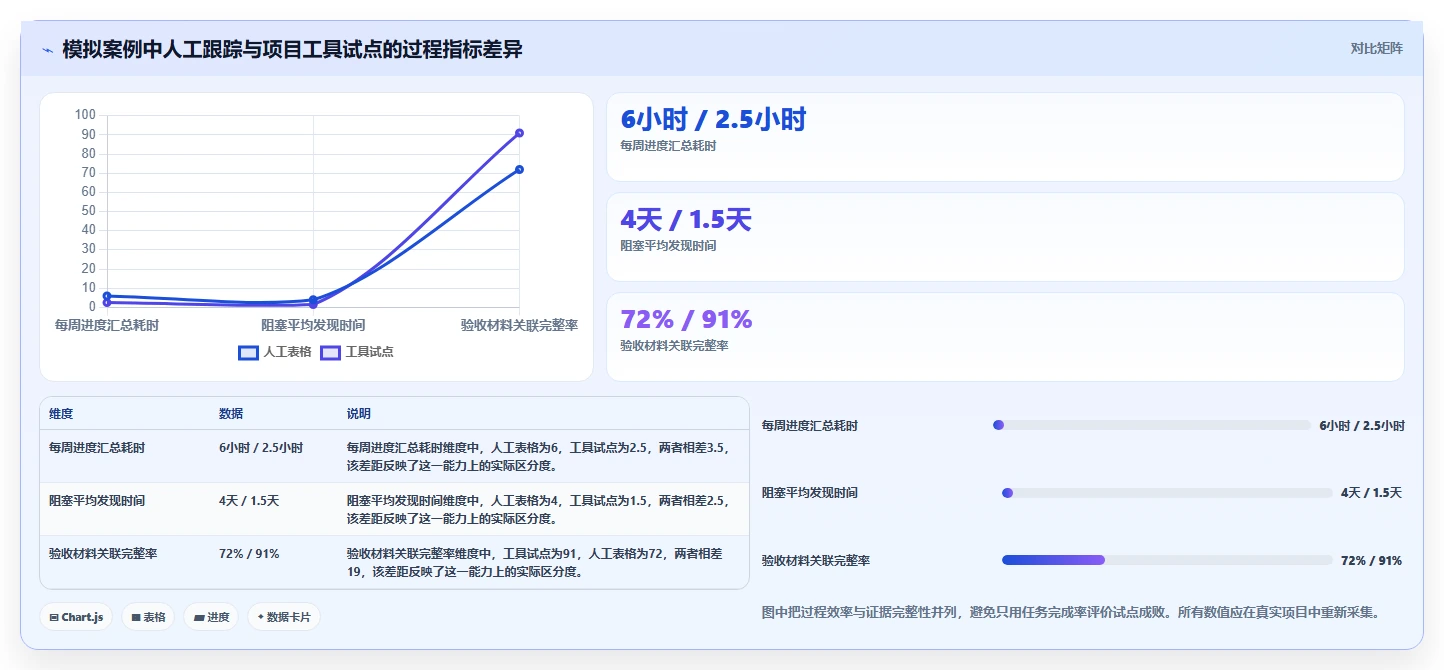Select the 每周进度汇总耗时 table row label
Image resolution: width=1444 pixels, height=670 pixels.
pos(97,448)
